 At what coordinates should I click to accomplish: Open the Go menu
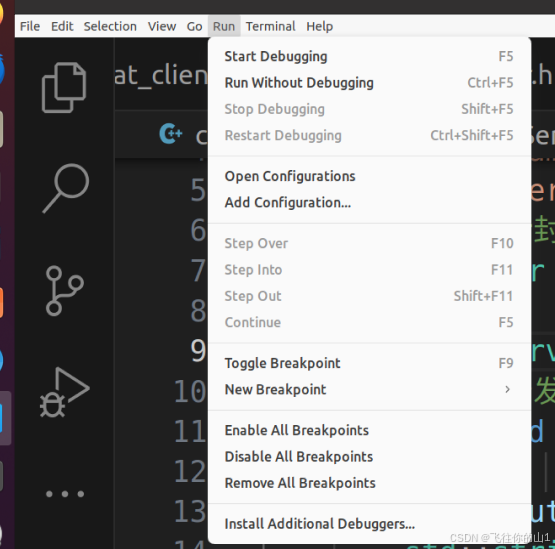(x=194, y=26)
